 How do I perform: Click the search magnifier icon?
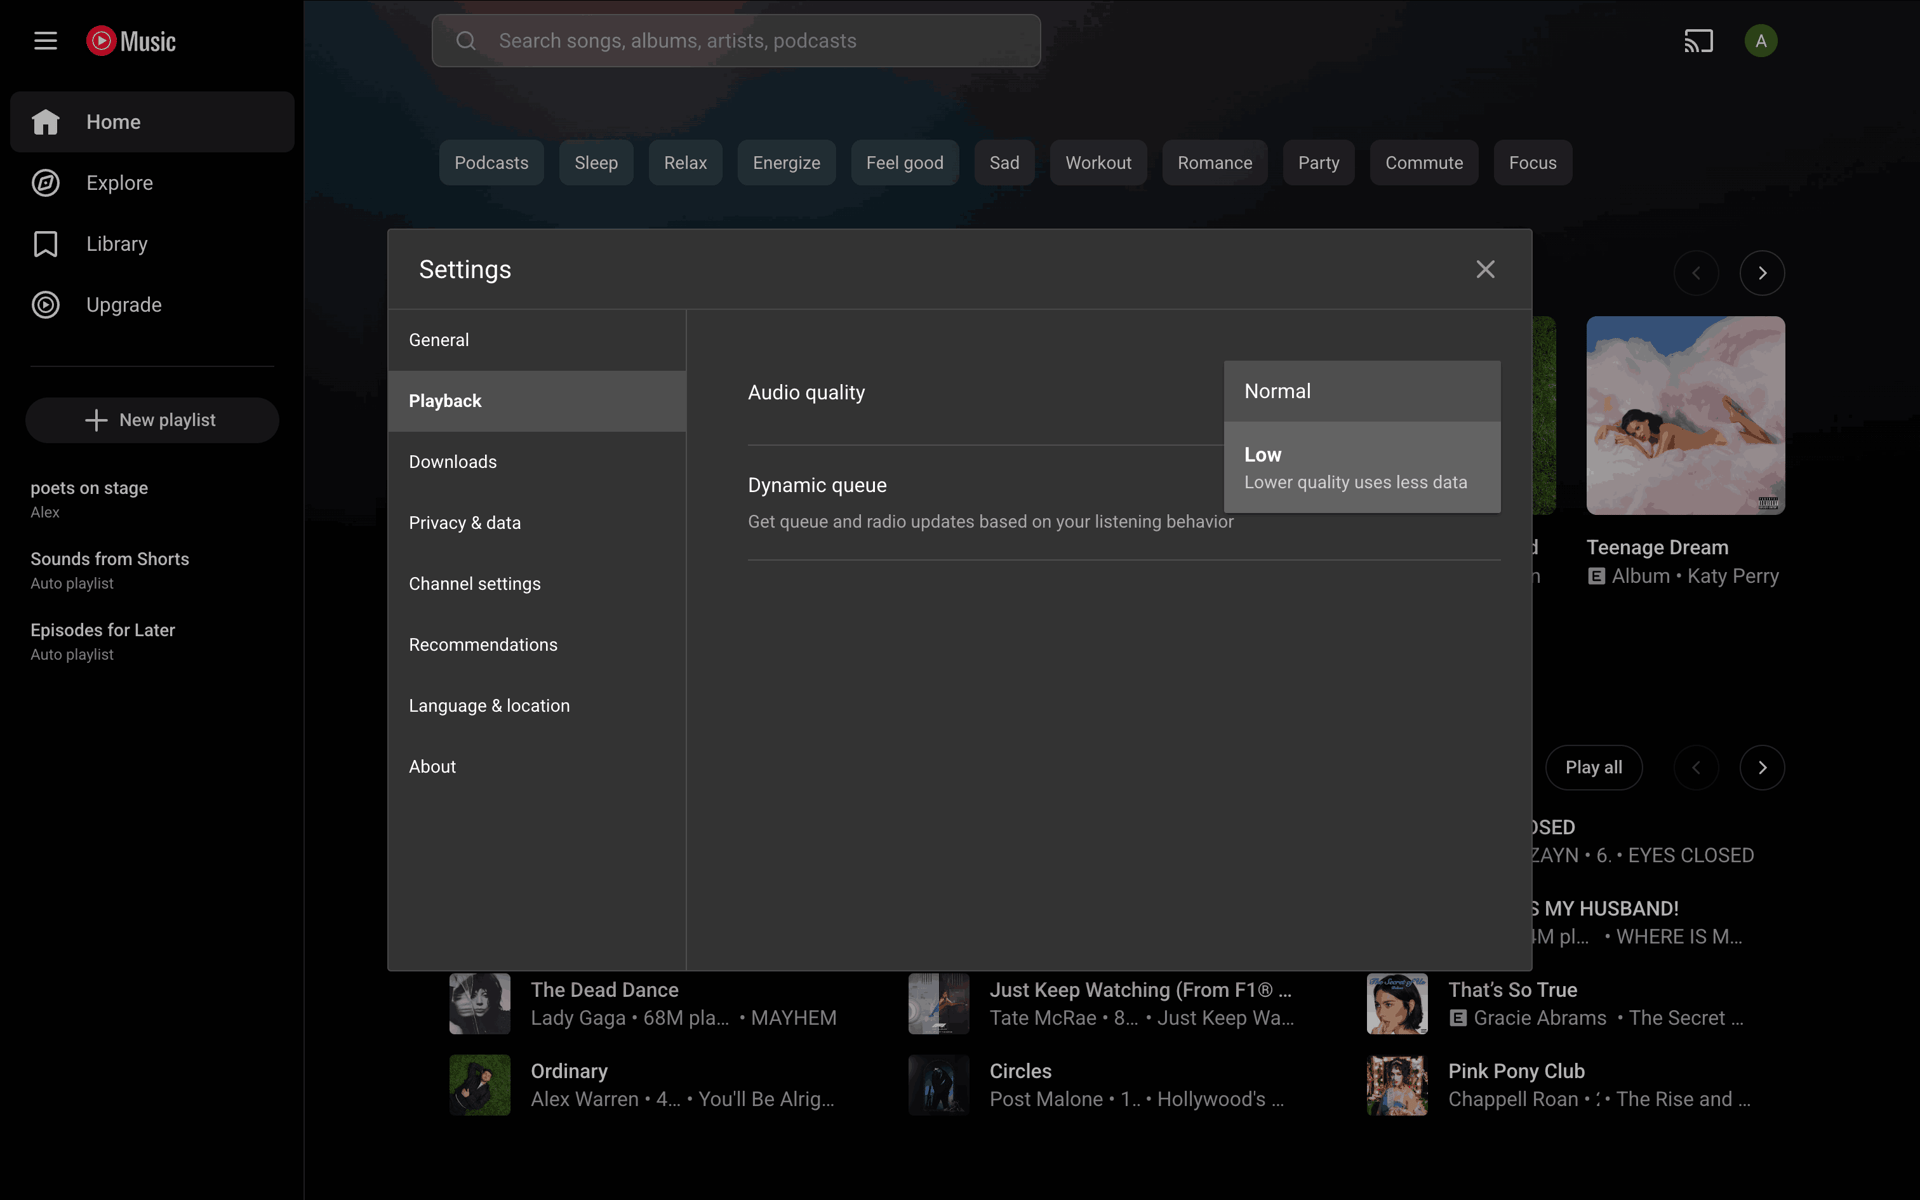pos(466,41)
